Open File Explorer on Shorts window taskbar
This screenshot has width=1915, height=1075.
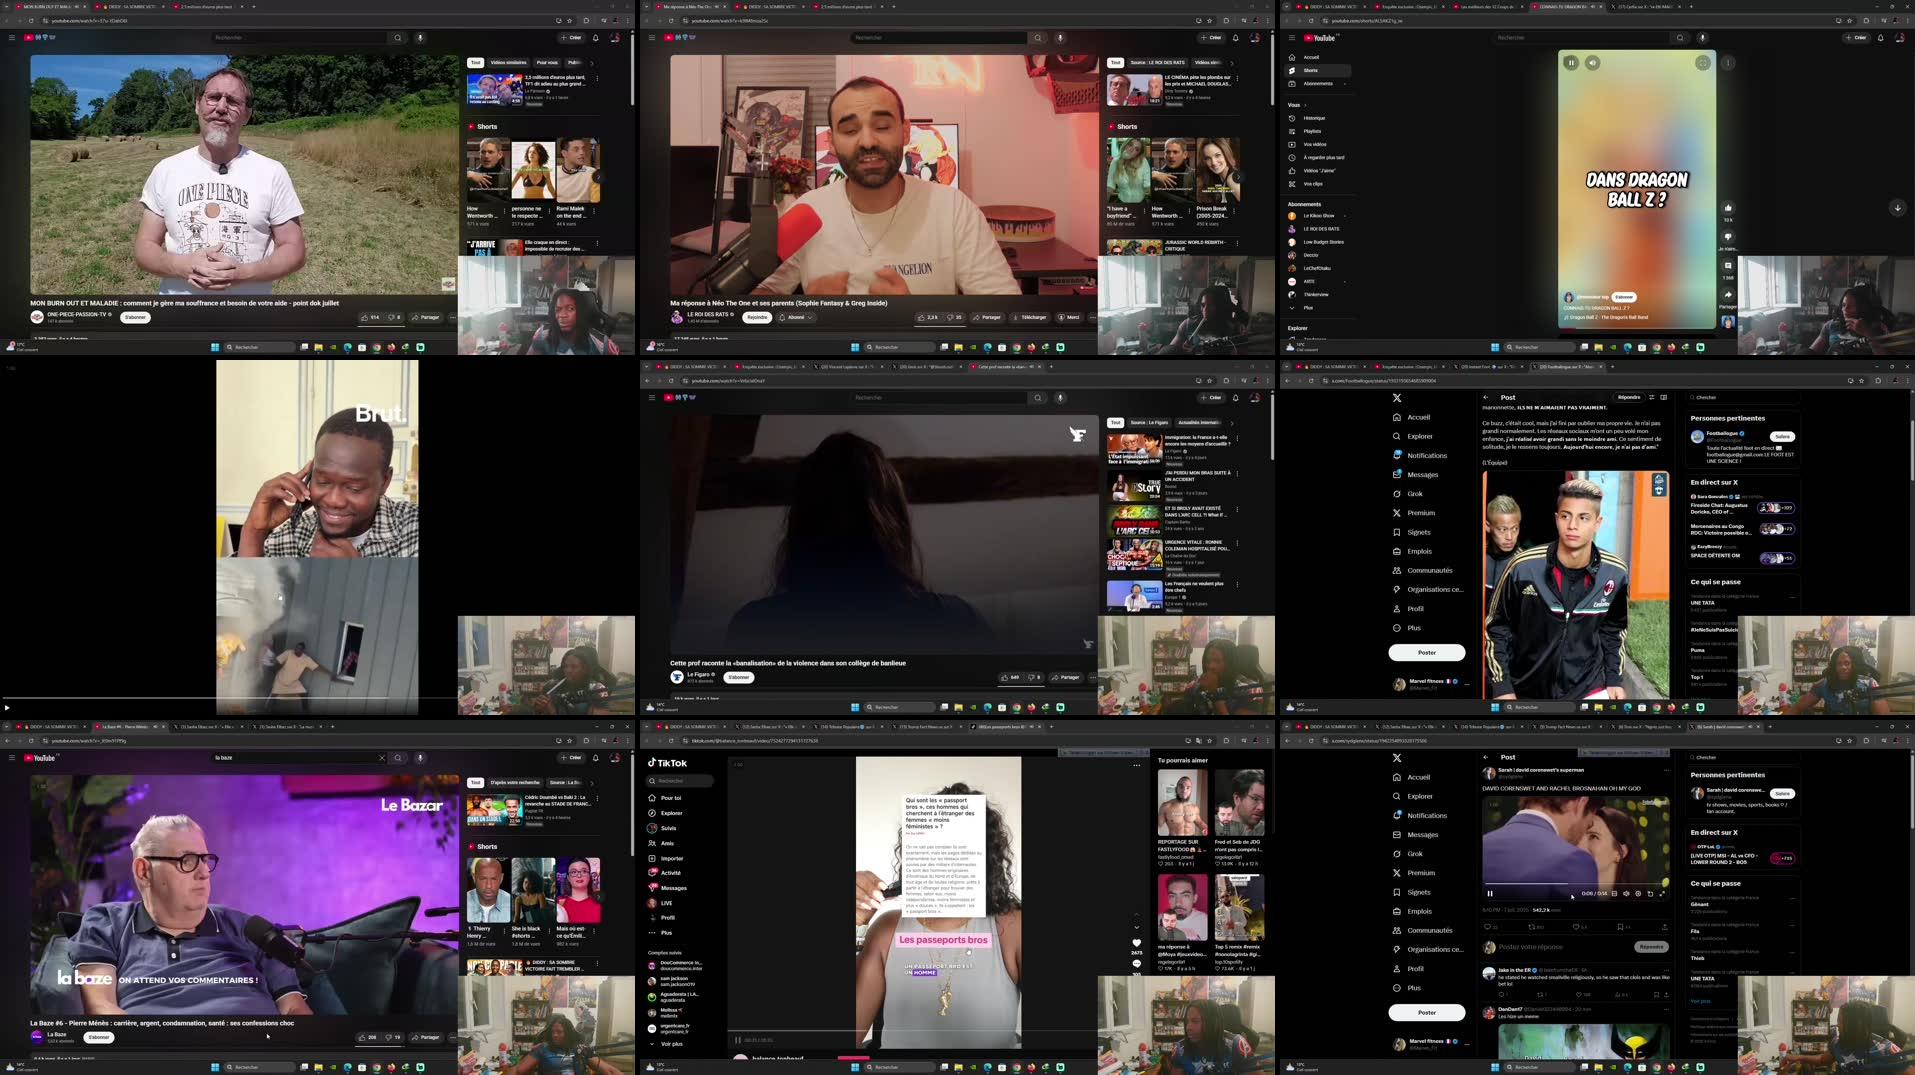pos(1598,347)
